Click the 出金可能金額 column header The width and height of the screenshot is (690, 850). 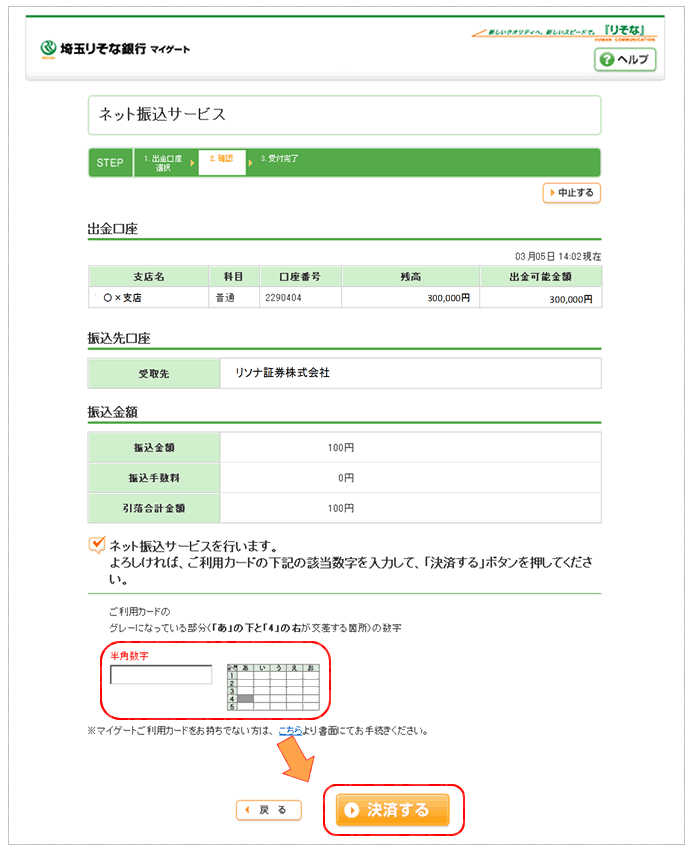coord(541,276)
